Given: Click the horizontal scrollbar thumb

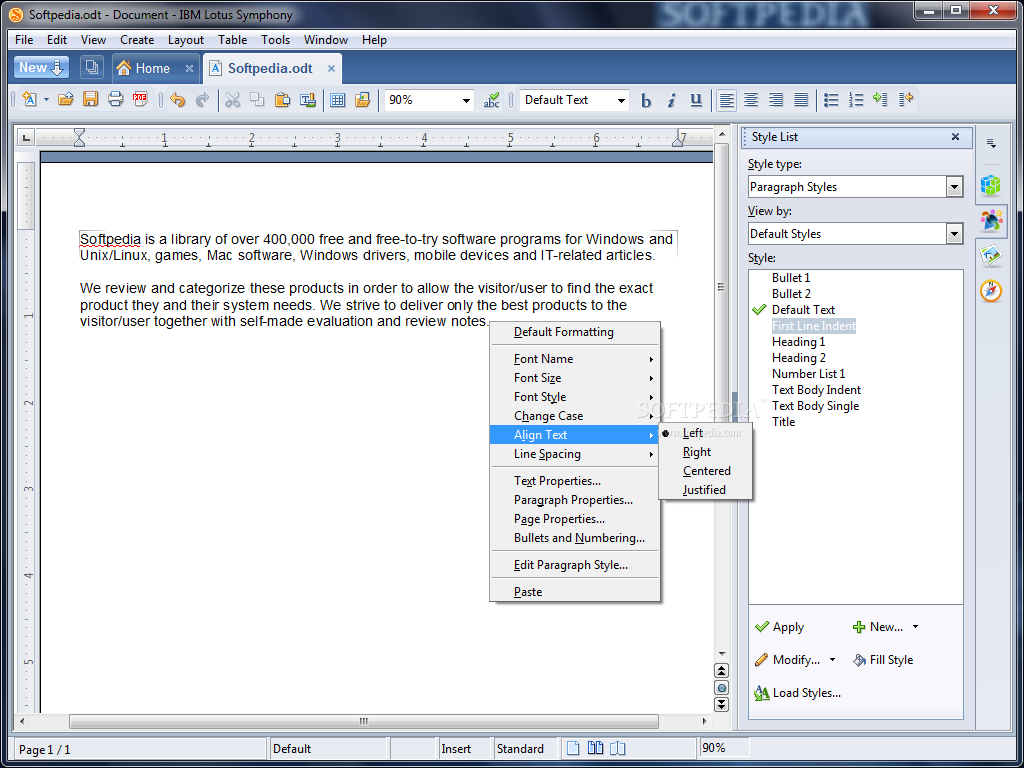Looking at the screenshot, I should [364, 722].
